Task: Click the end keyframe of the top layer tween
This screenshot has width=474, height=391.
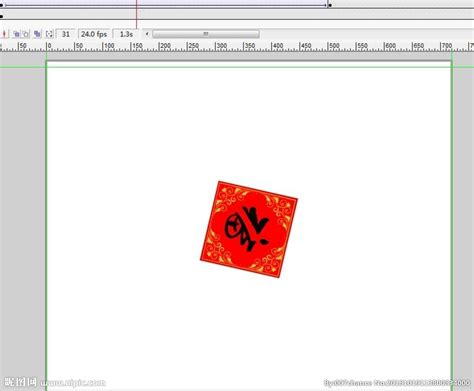Action: click(329, 5)
